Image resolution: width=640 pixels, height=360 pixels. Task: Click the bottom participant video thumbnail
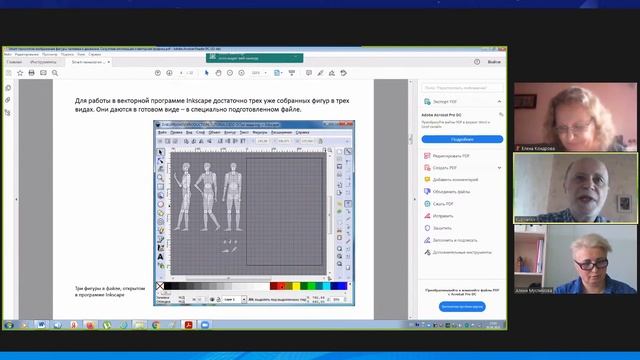point(575,259)
